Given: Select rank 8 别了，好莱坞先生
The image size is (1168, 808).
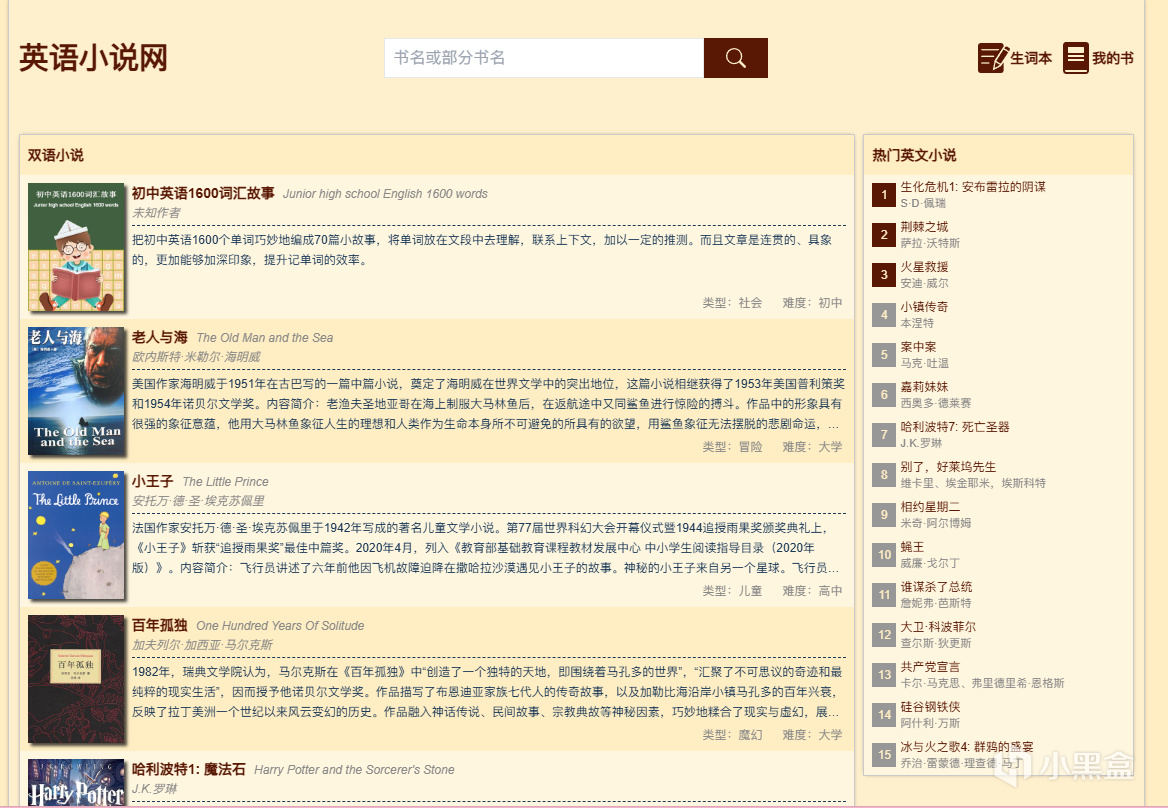Looking at the screenshot, I should point(948,467).
